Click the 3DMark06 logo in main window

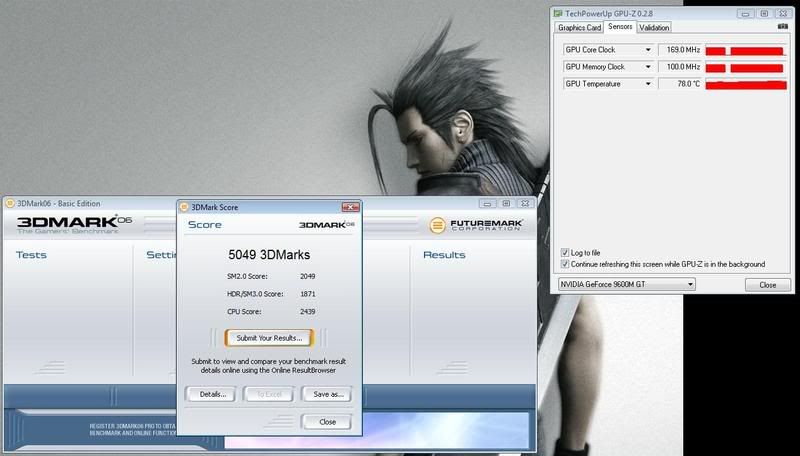pos(74,224)
